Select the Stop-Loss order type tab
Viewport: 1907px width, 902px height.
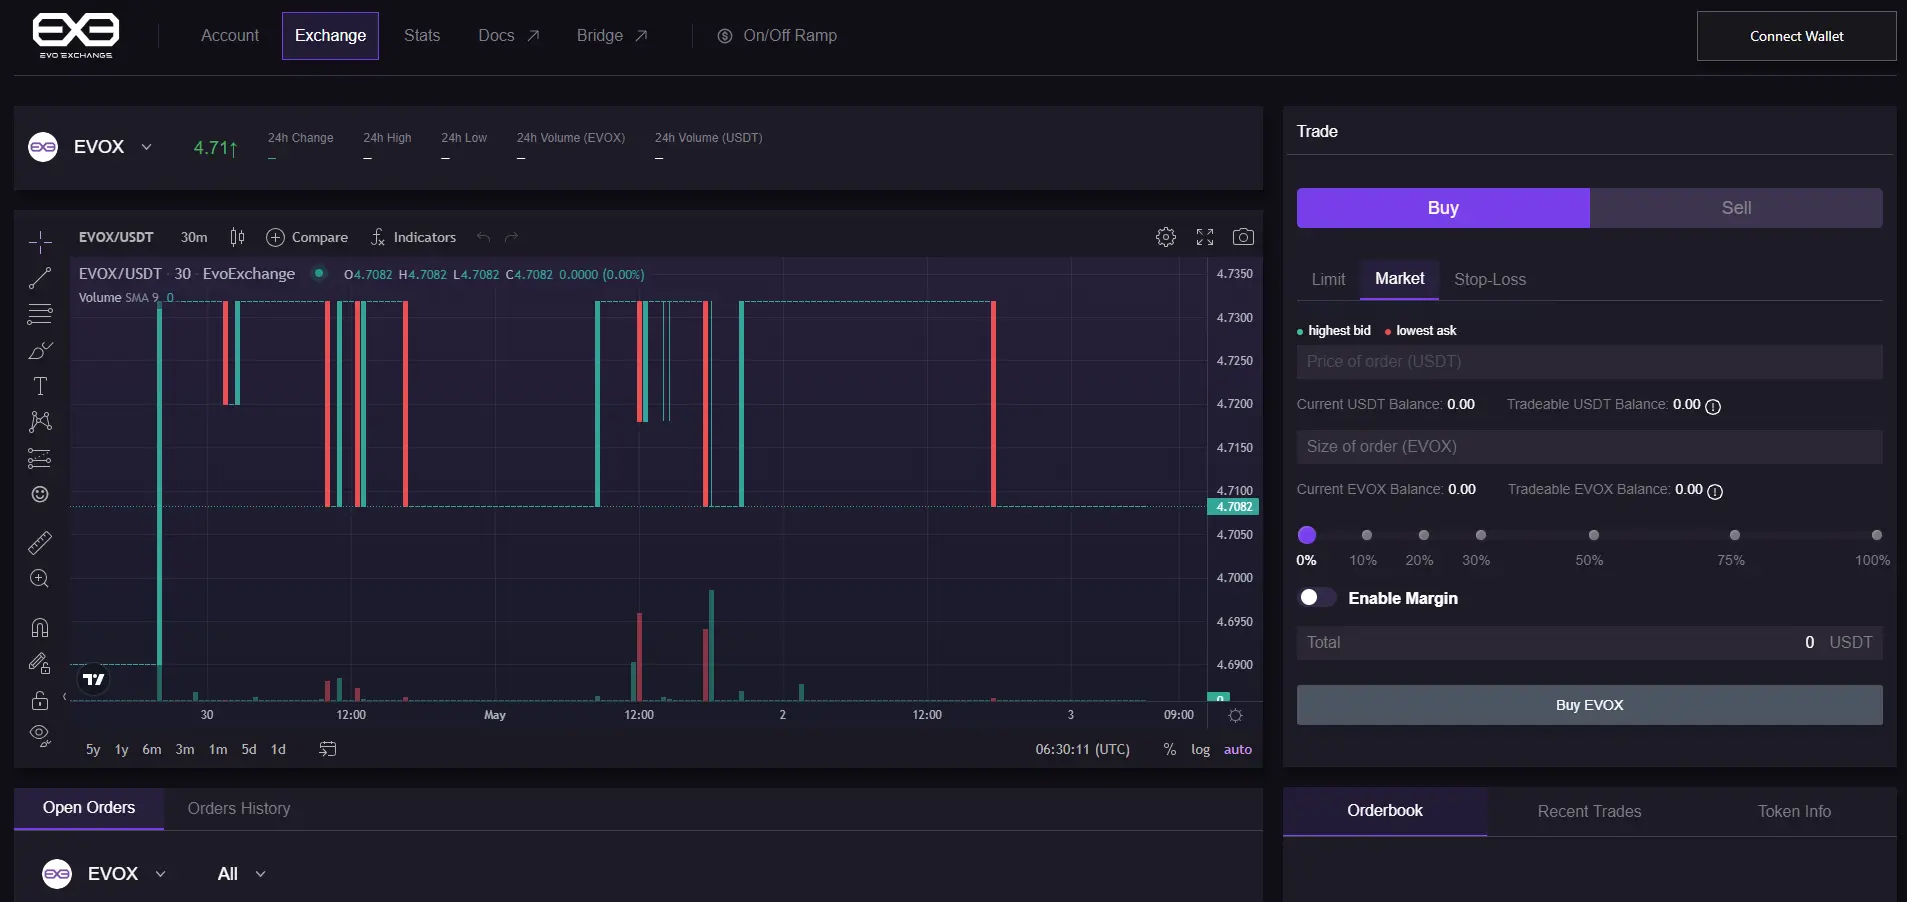1490,279
